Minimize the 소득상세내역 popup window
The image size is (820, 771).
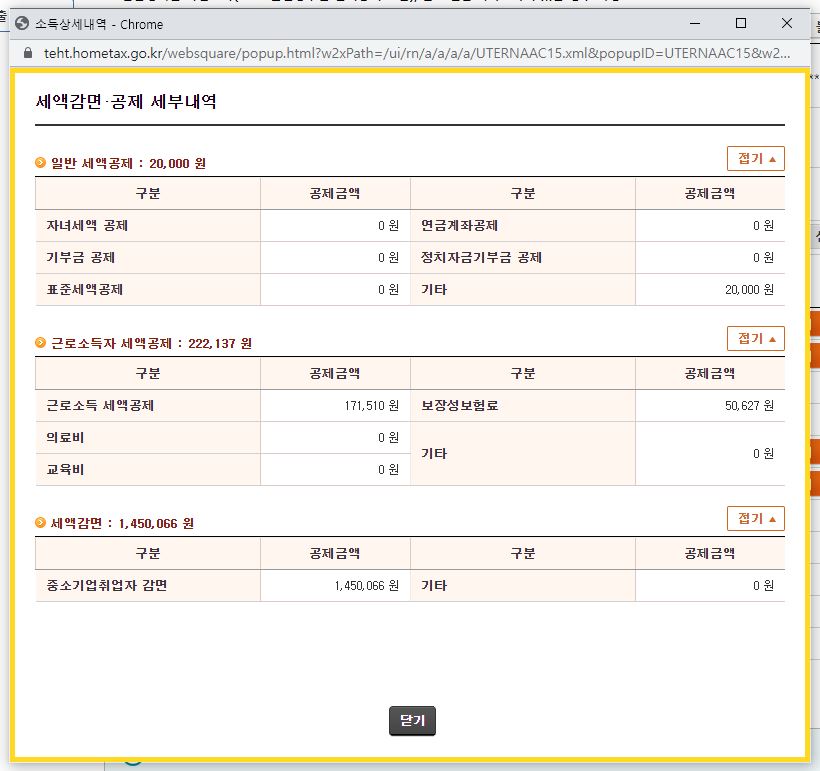pyautogui.click(x=694, y=23)
